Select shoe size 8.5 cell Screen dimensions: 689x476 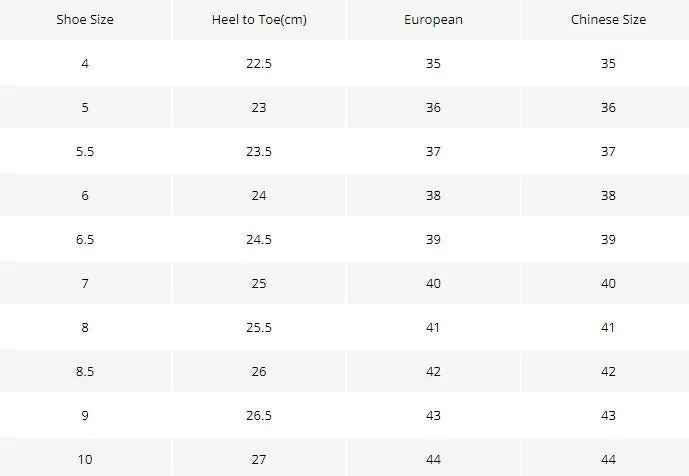click(x=85, y=371)
